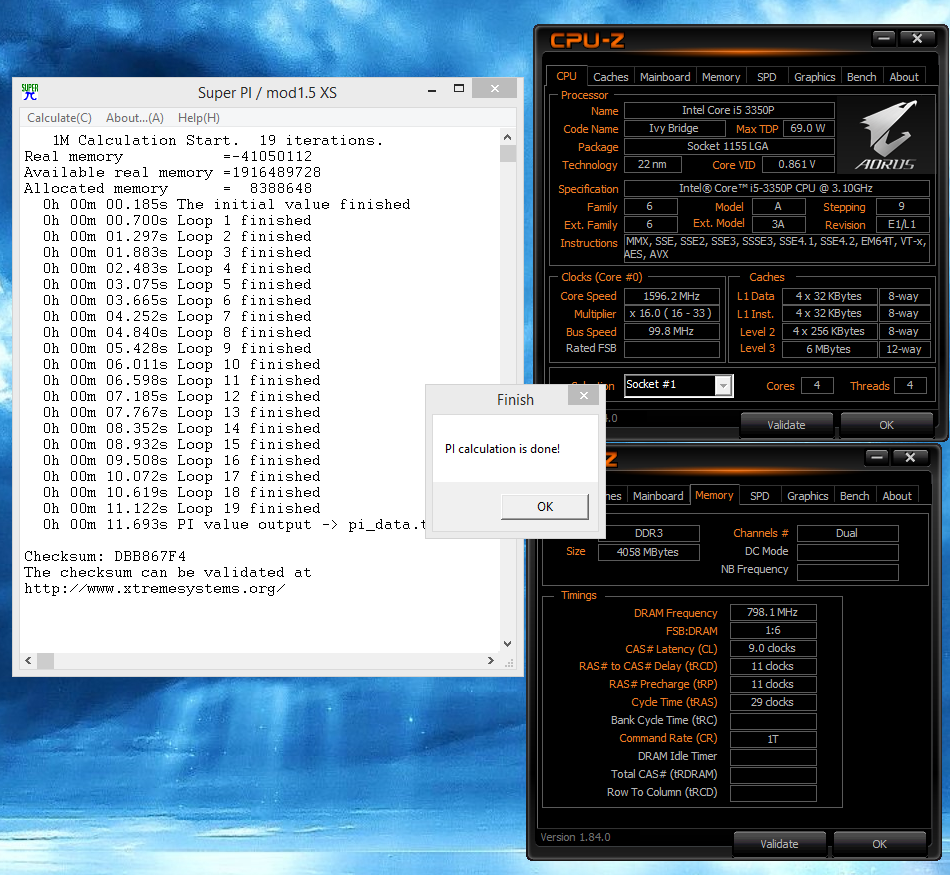Switch to Mainboard tab in top CPU-Z

[665, 77]
